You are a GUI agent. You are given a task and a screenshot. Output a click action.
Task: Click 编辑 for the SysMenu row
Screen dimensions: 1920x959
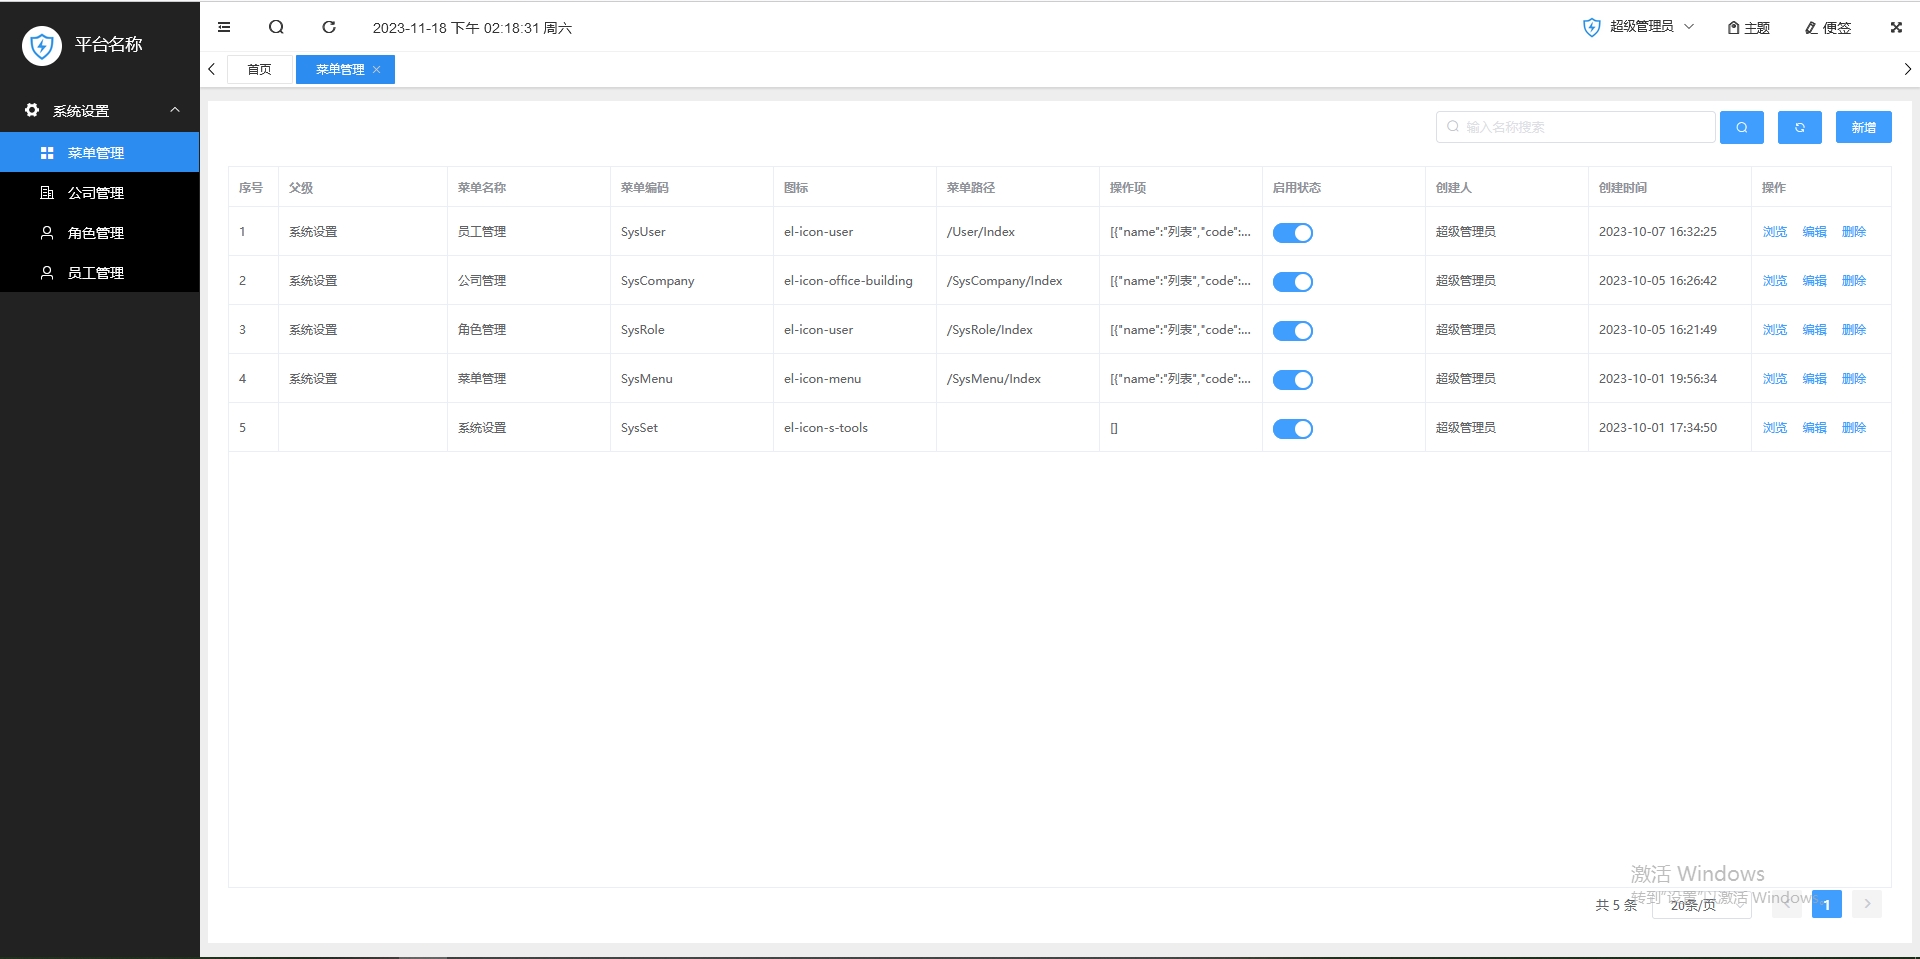[x=1814, y=379]
